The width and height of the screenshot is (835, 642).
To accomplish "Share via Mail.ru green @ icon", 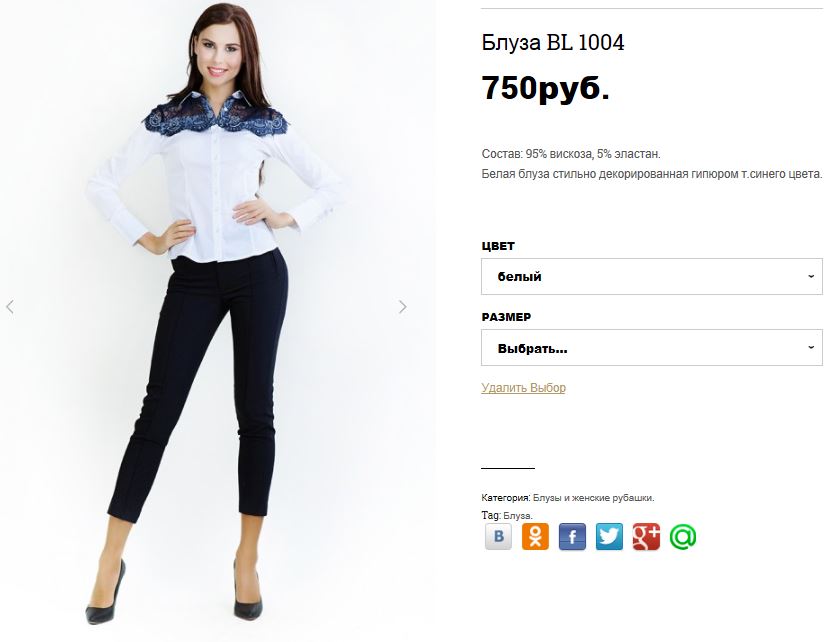I will coord(683,536).
